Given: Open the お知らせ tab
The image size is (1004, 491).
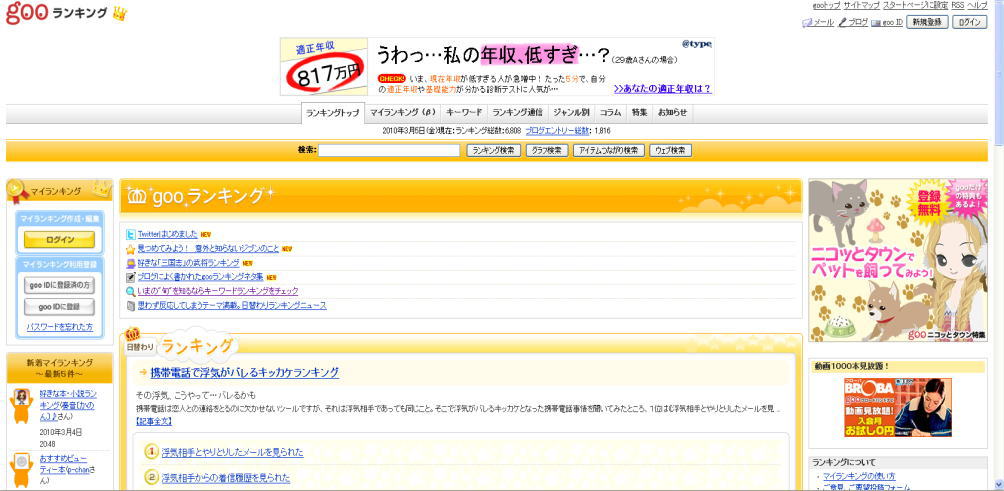Looking at the screenshot, I should point(672,113).
